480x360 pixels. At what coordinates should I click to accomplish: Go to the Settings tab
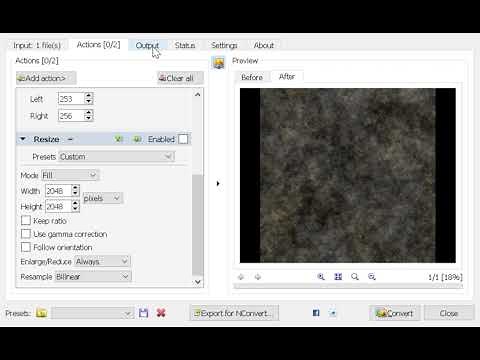[224, 45]
